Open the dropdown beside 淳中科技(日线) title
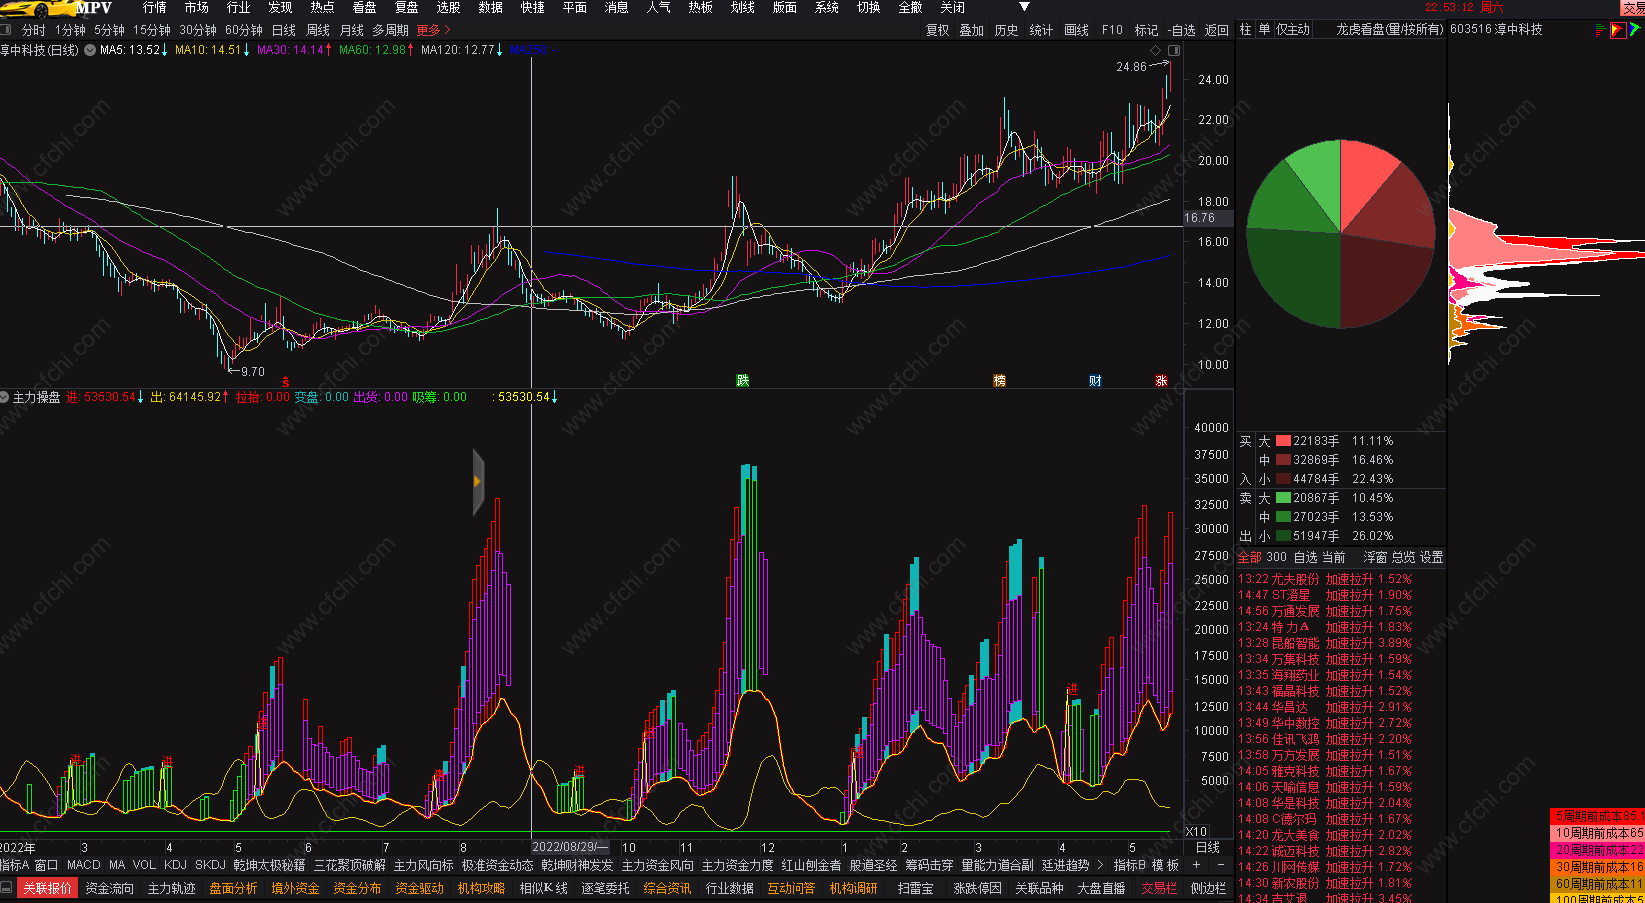 click(x=90, y=50)
